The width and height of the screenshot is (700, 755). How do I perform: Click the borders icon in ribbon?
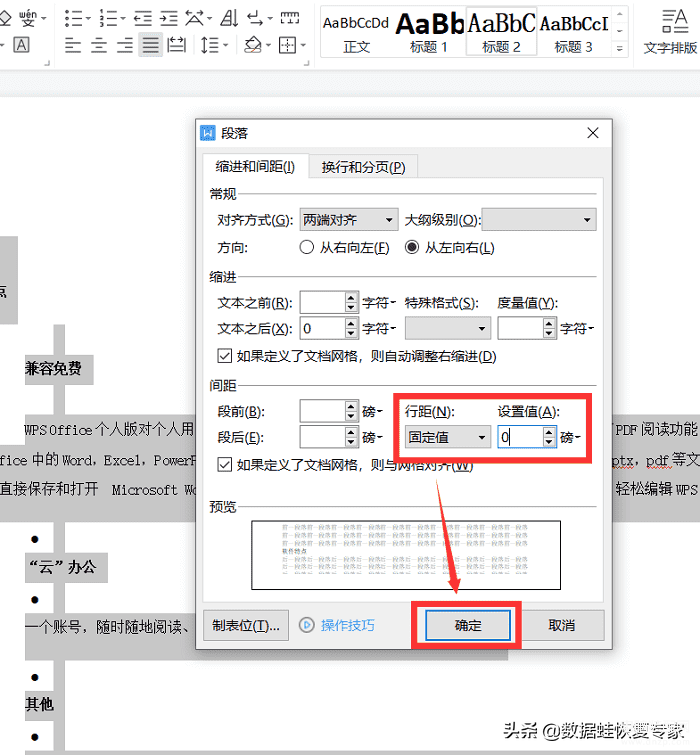click(288, 45)
